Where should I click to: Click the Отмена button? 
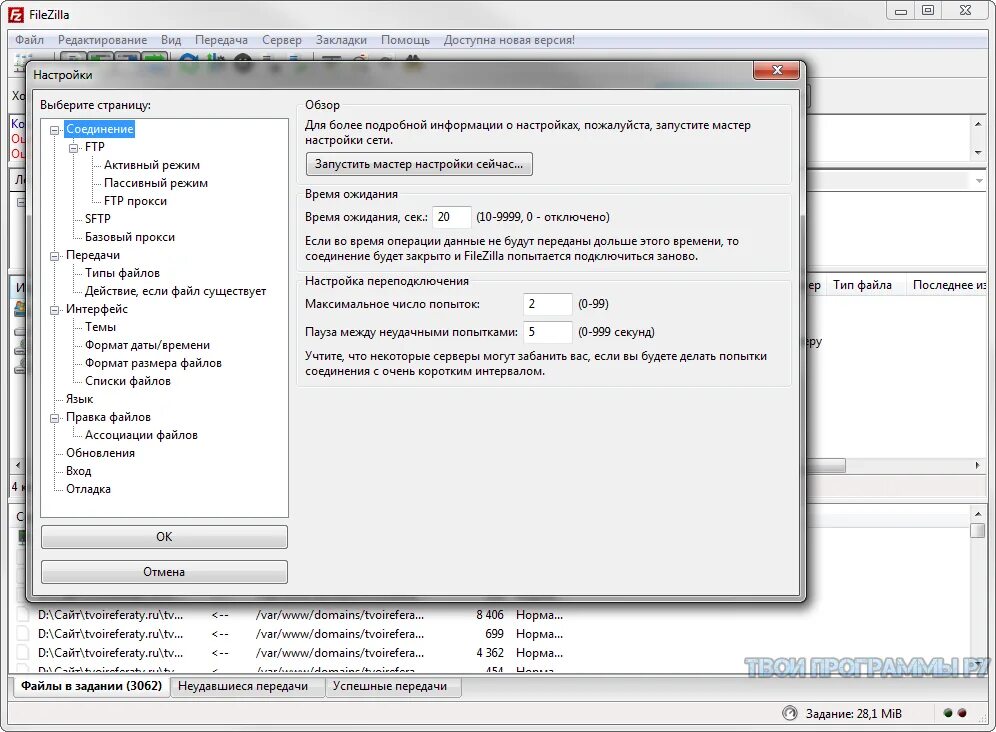[x=163, y=571]
